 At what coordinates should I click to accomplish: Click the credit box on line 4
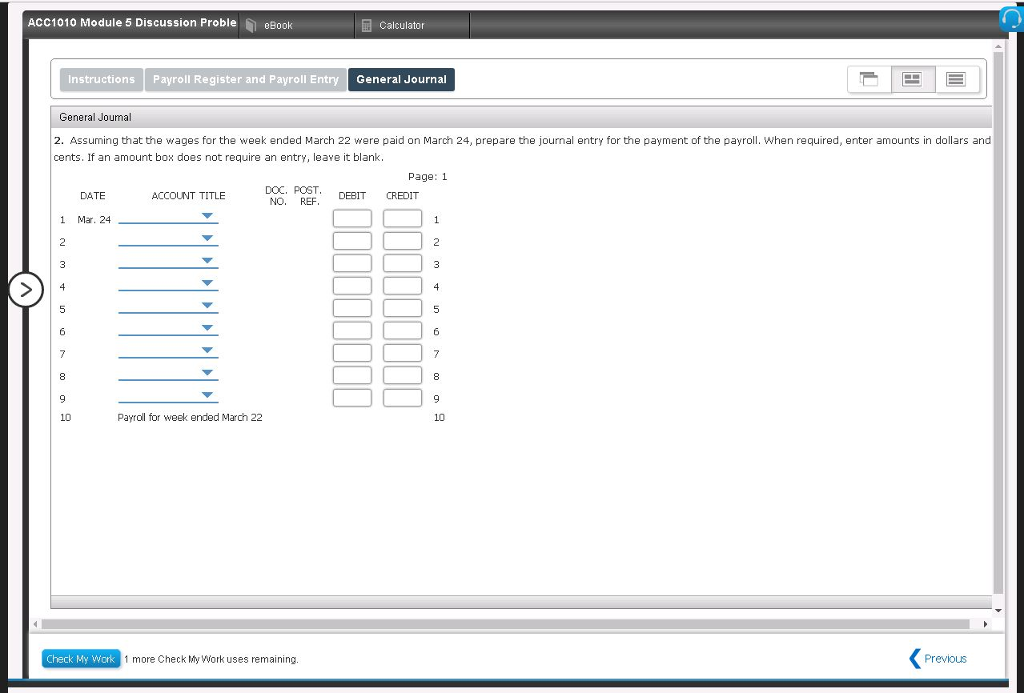[402, 285]
